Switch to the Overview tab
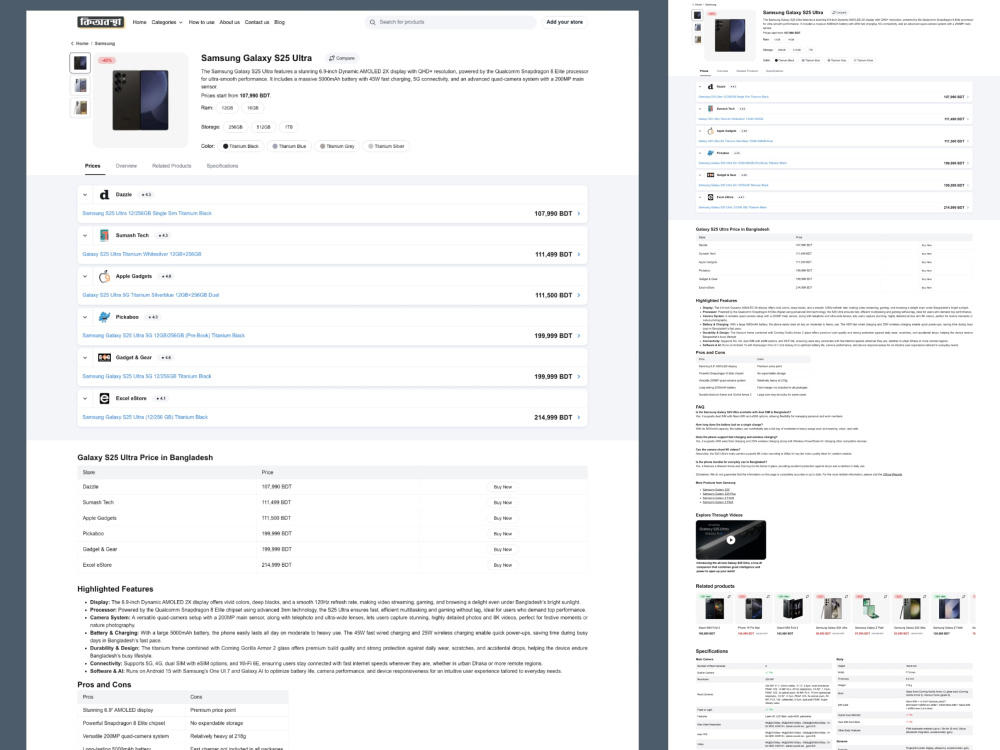This screenshot has height=750, width=1000. point(126,166)
